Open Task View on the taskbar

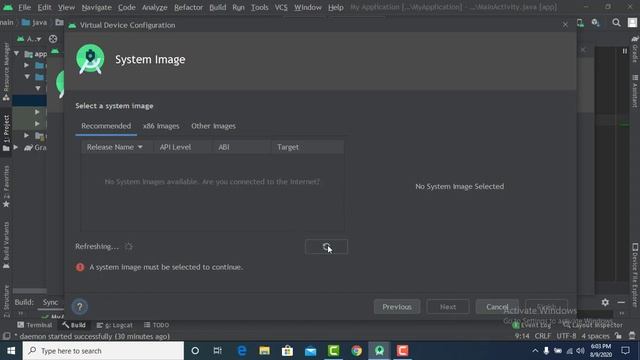click(218, 351)
